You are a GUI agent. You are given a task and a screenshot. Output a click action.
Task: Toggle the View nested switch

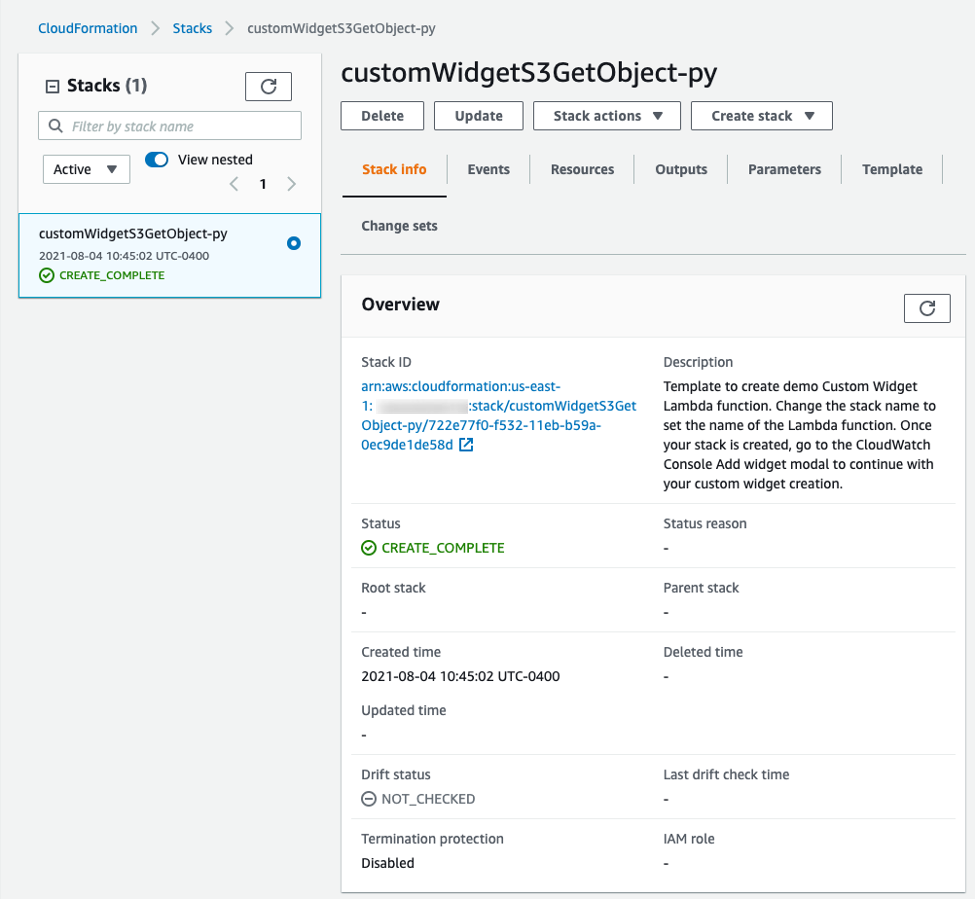pyautogui.click(x=159, y=159)
